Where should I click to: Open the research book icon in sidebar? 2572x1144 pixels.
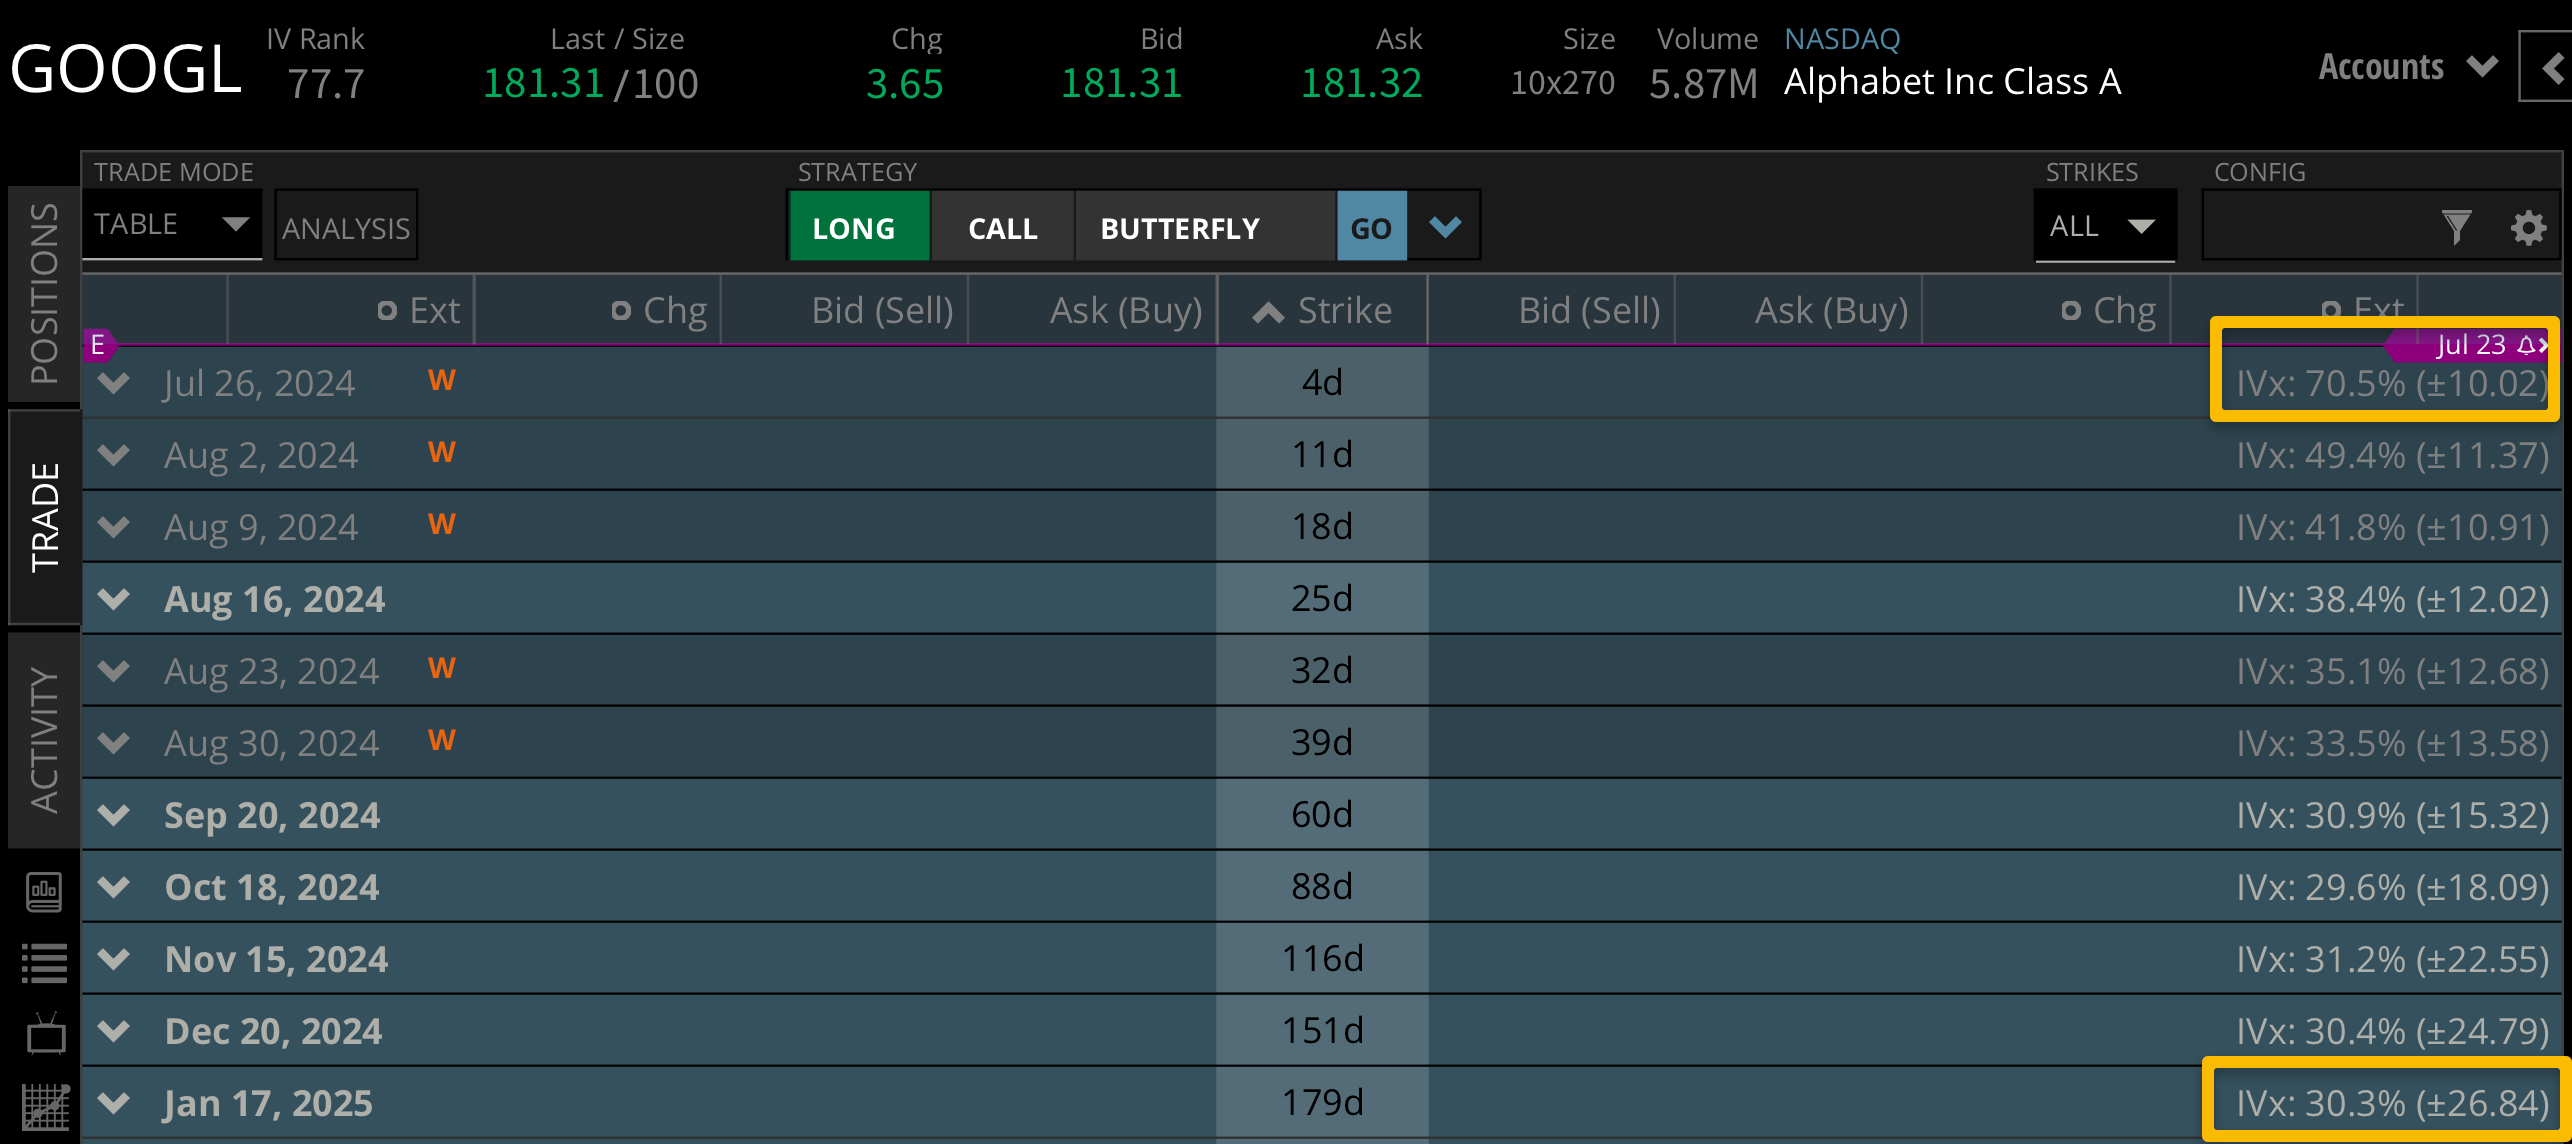[44, 891]
